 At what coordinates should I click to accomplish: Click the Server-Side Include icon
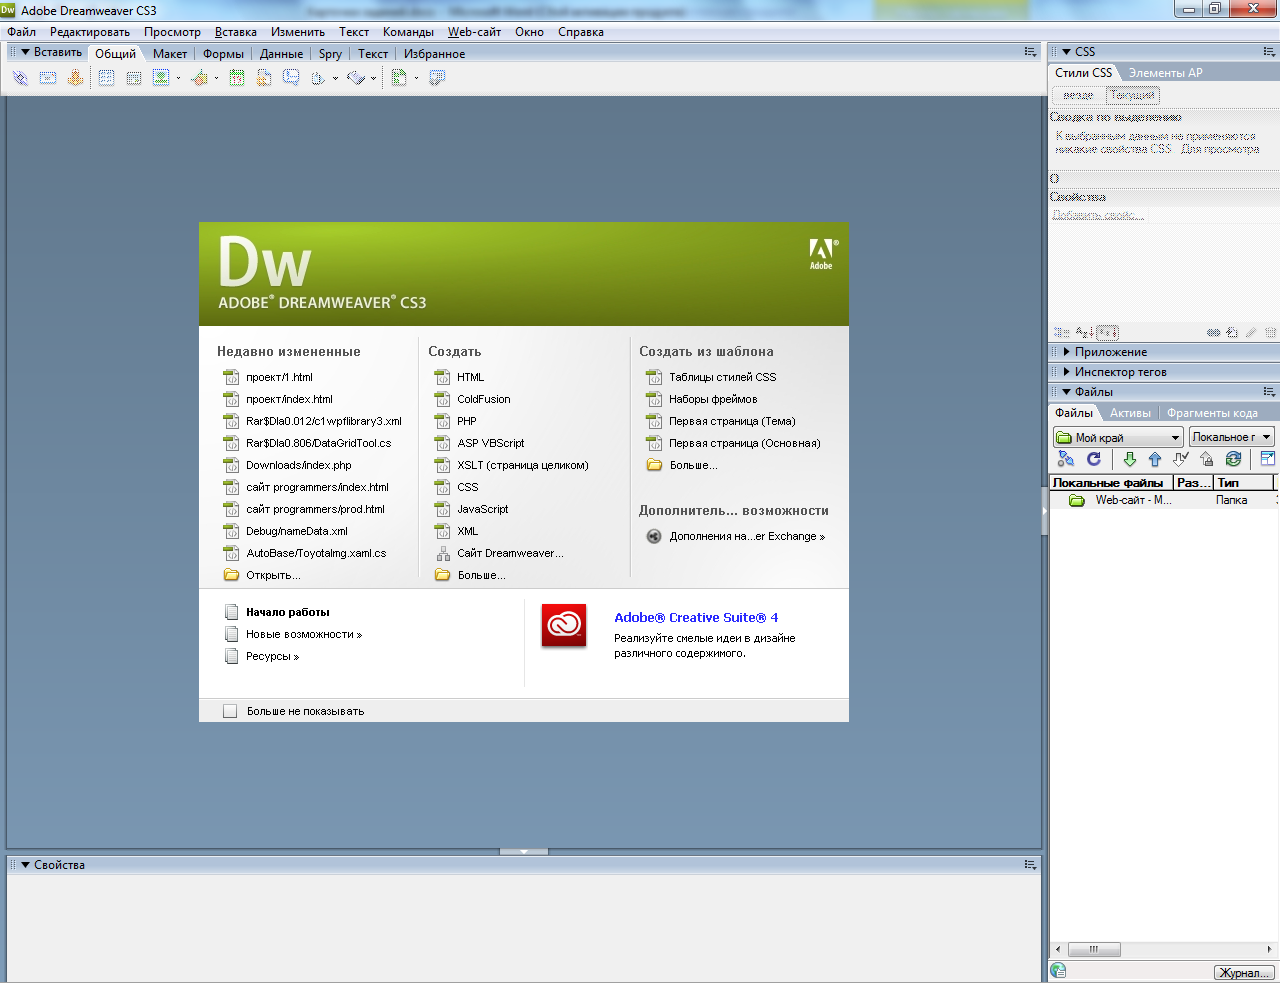point(264,78)
